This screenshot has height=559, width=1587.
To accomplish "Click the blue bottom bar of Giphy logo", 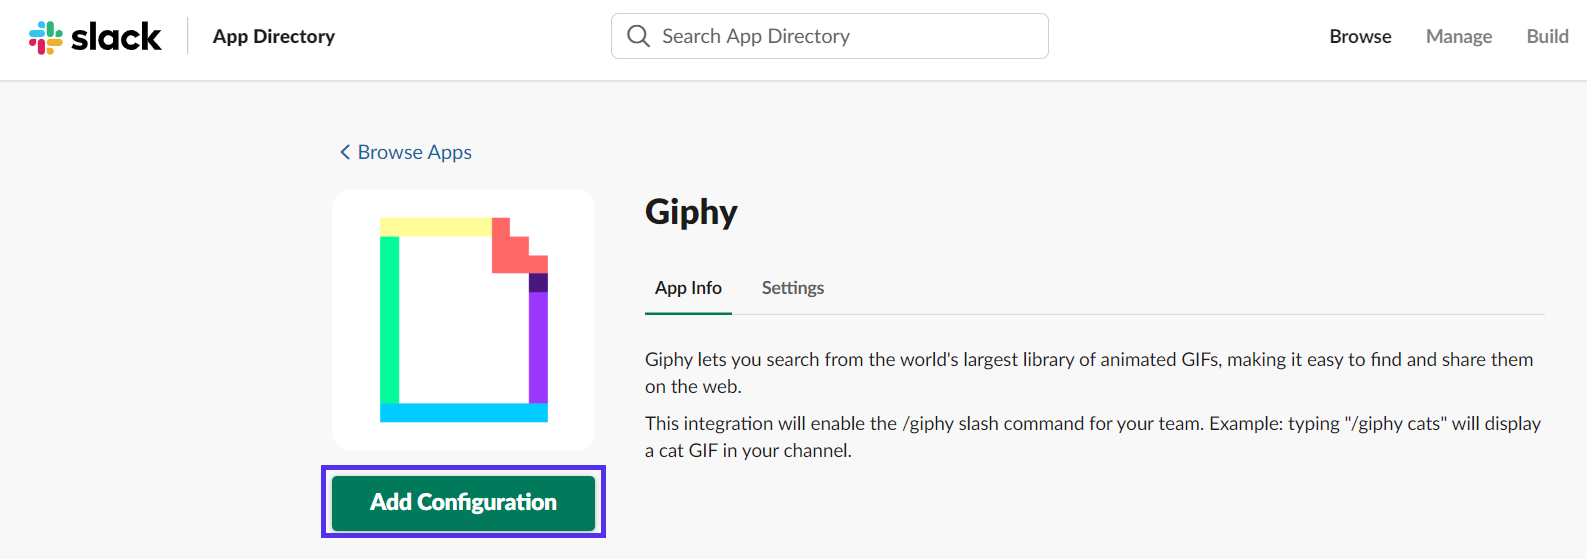I will (463, 412).
